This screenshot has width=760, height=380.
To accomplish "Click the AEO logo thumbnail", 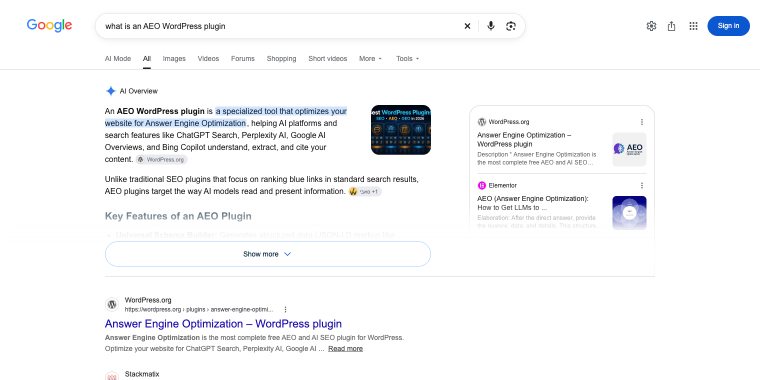I will click(x=629, y=149).
